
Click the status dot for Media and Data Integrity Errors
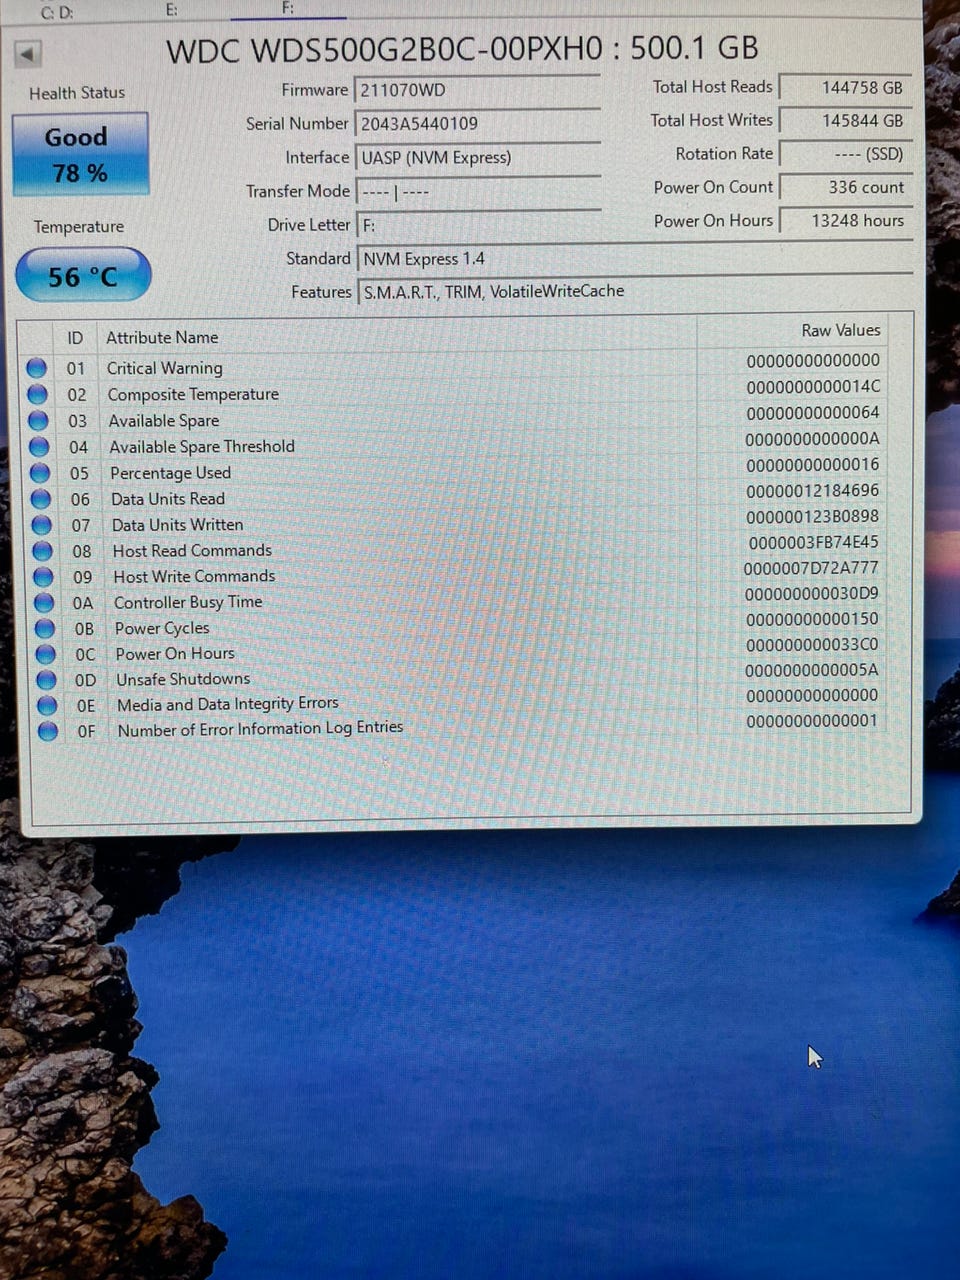tap(47, 705)
